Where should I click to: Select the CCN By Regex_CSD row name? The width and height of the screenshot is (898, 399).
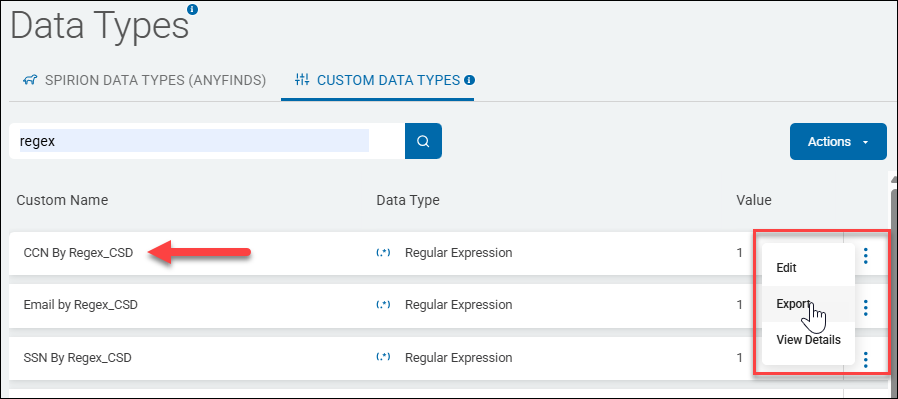click(x=78, y=252)
